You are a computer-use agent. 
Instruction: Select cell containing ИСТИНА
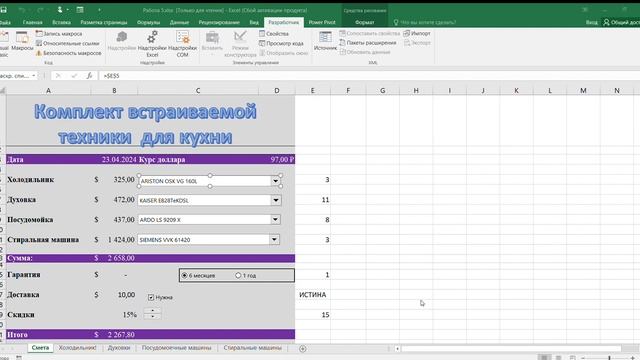pyautogui.click(x=313, y=295)
